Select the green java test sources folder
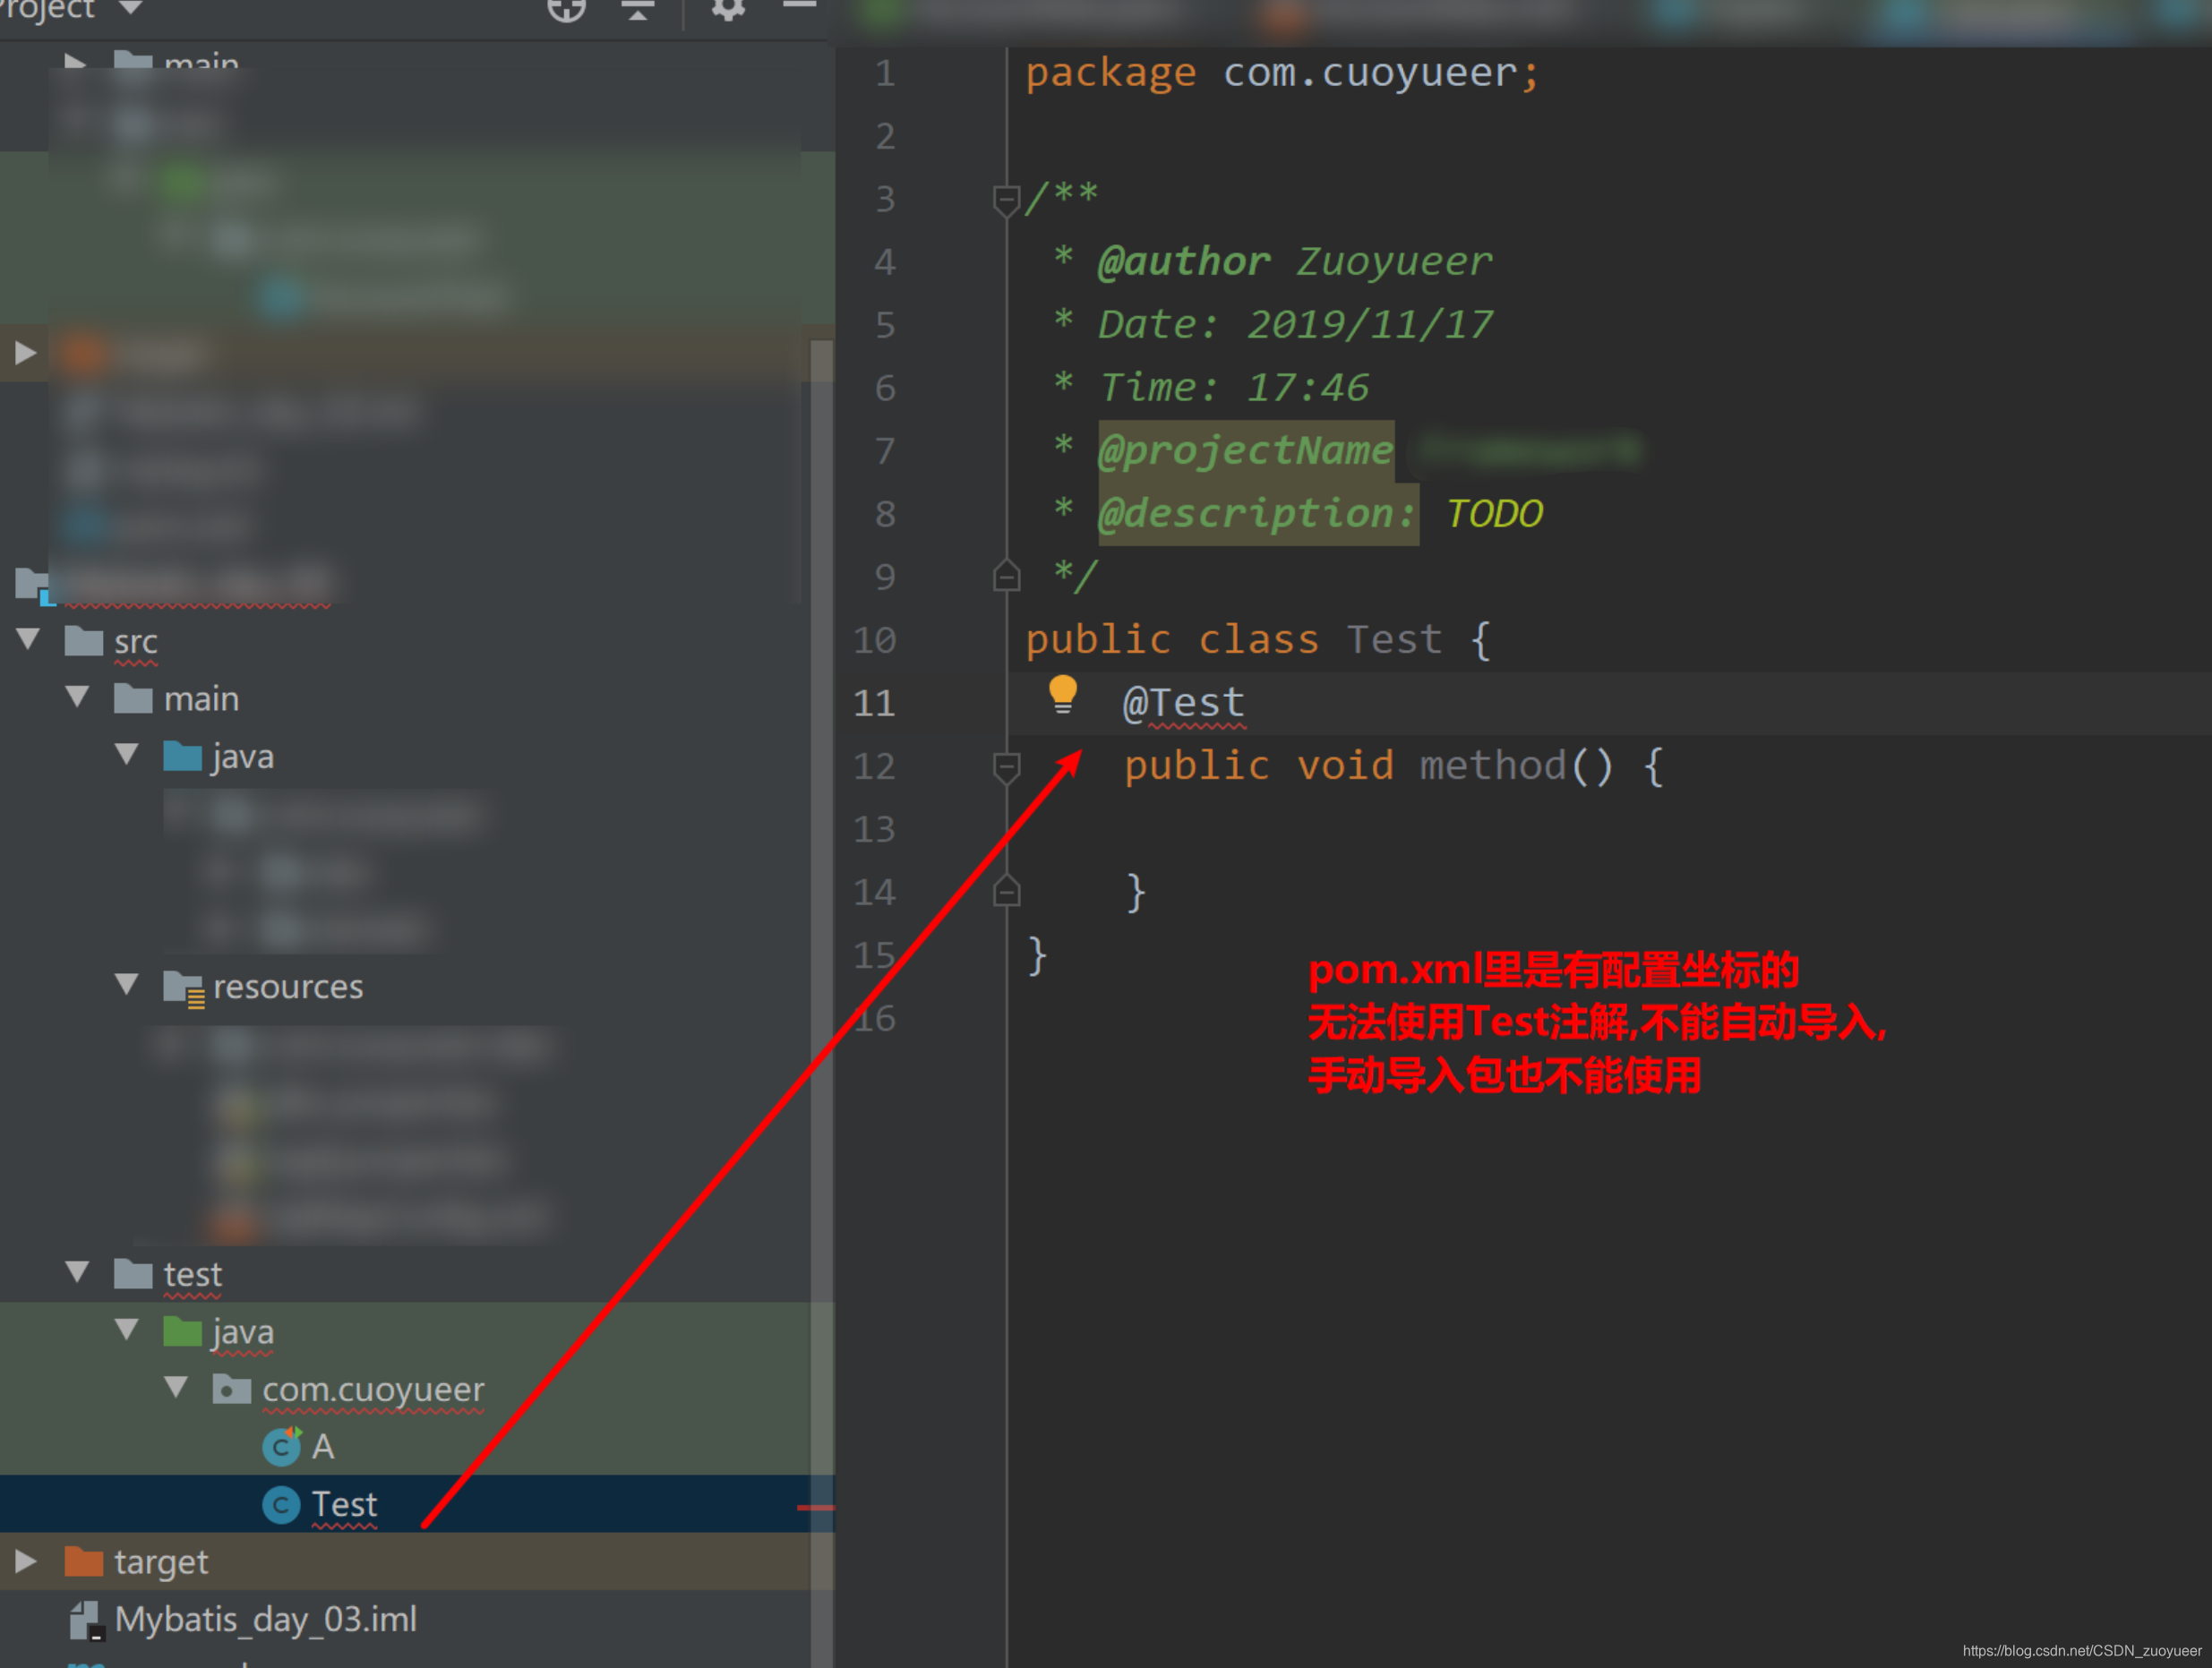2212x1668 pixels. coord(243,1333)
